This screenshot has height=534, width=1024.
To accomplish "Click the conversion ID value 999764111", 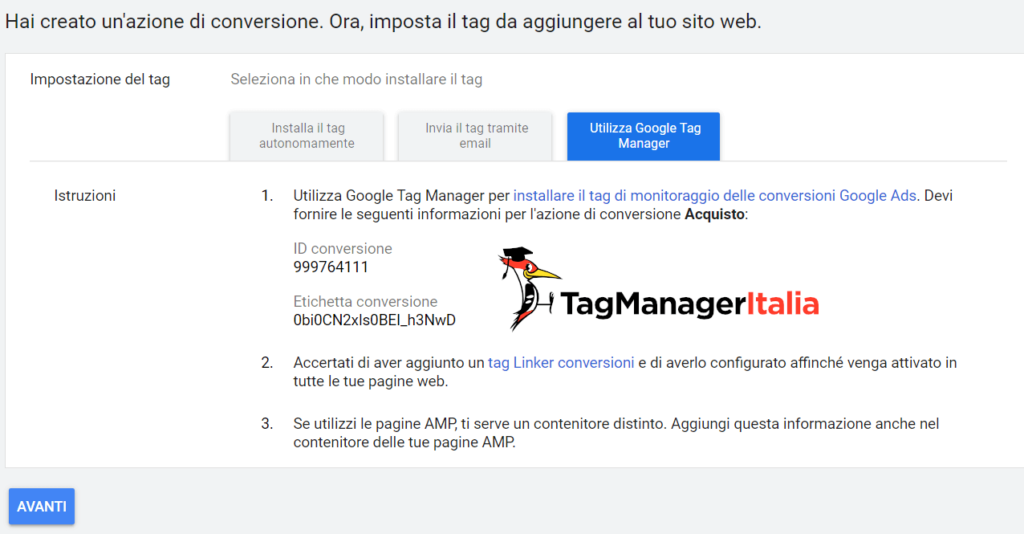I will click(330, 267).
